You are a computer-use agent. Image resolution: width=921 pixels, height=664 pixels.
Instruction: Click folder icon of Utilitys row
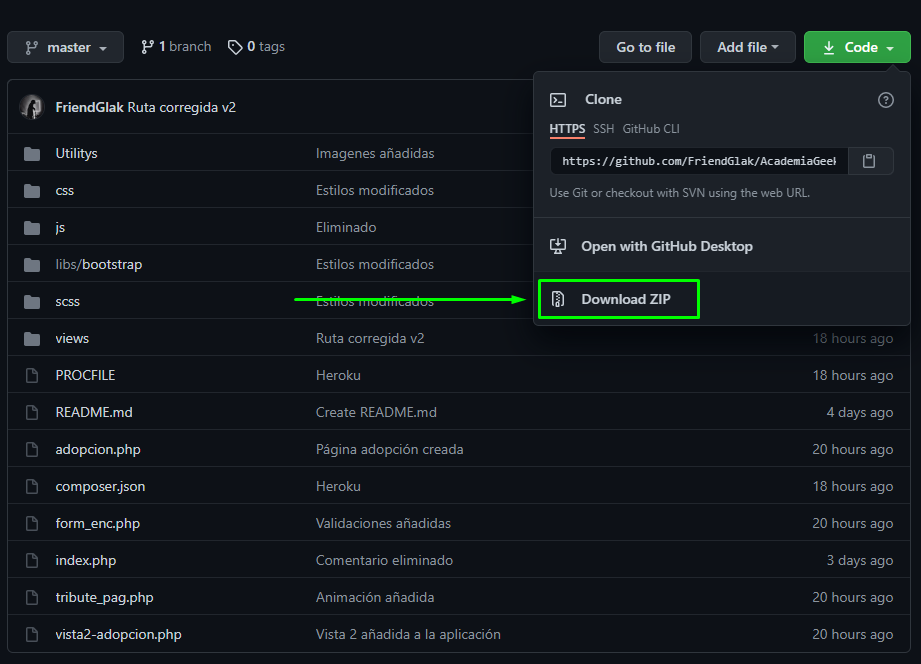pyautogui.click(x=32, y=154)
